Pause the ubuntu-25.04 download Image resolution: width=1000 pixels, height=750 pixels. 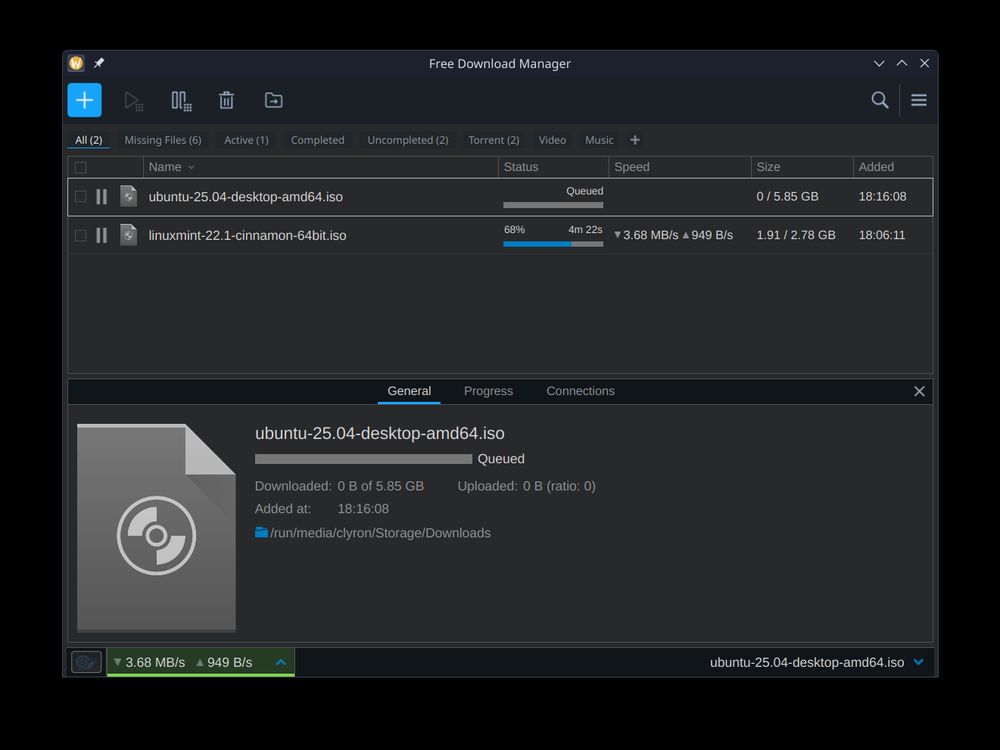(101, 197)
